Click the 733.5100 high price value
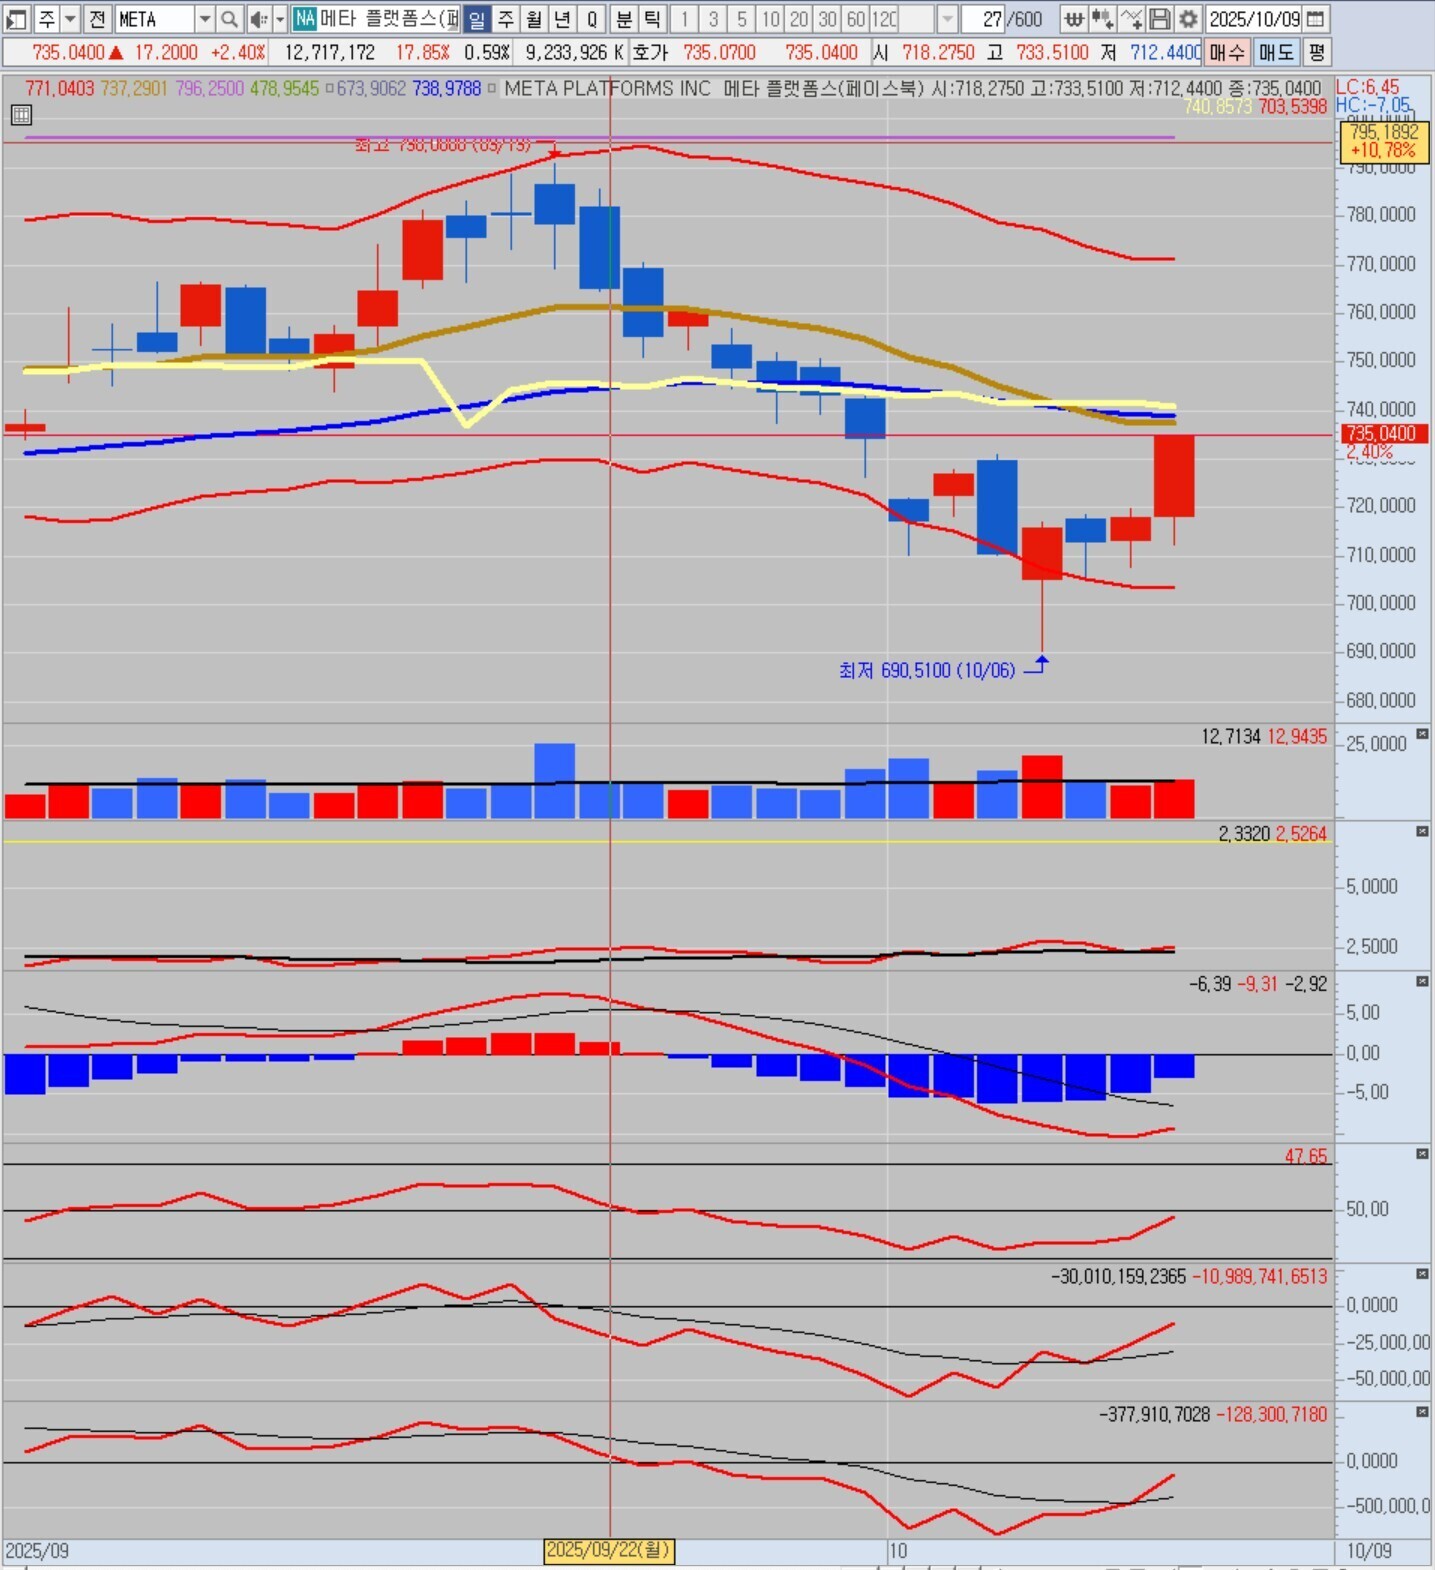1435x1570 pixels. click(x=1052, y=52)
